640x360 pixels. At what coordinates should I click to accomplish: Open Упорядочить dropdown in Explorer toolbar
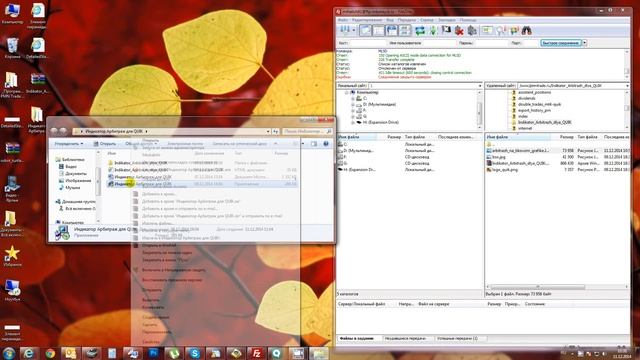point(69,144)
